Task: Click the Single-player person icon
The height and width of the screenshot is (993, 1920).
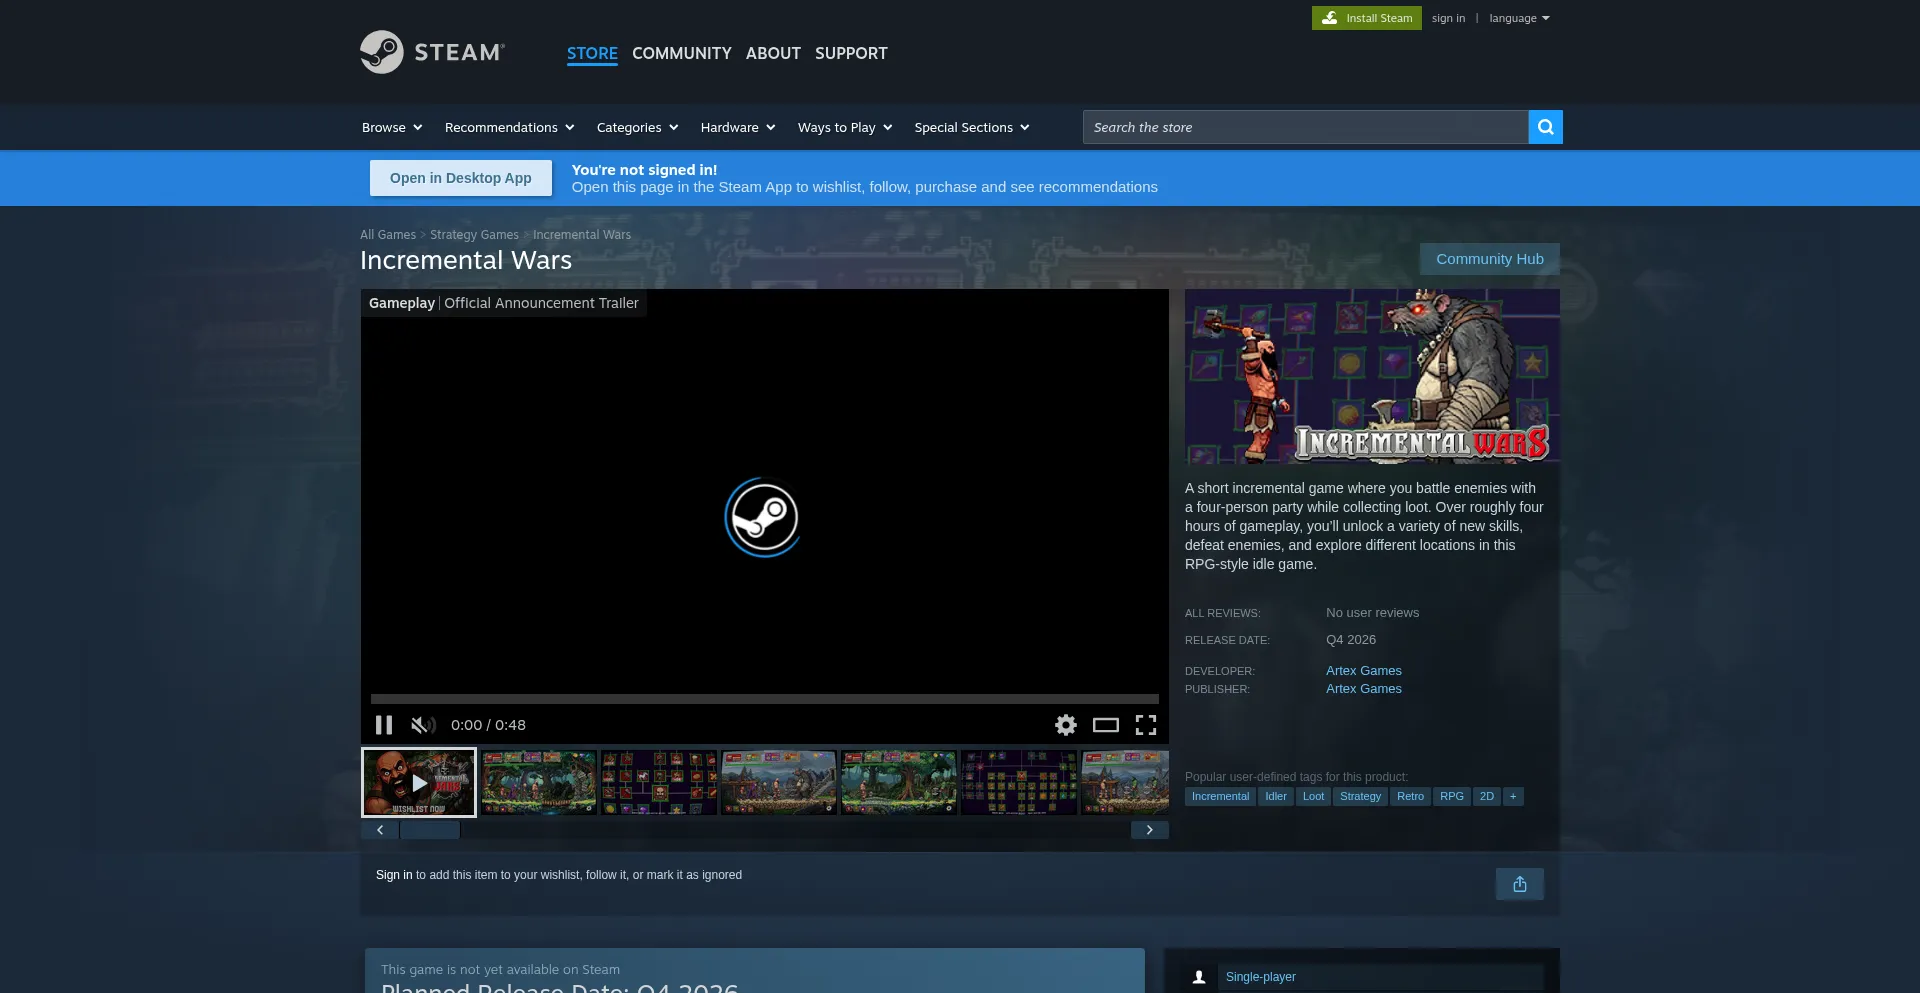Action: [x=1198, y=977]
